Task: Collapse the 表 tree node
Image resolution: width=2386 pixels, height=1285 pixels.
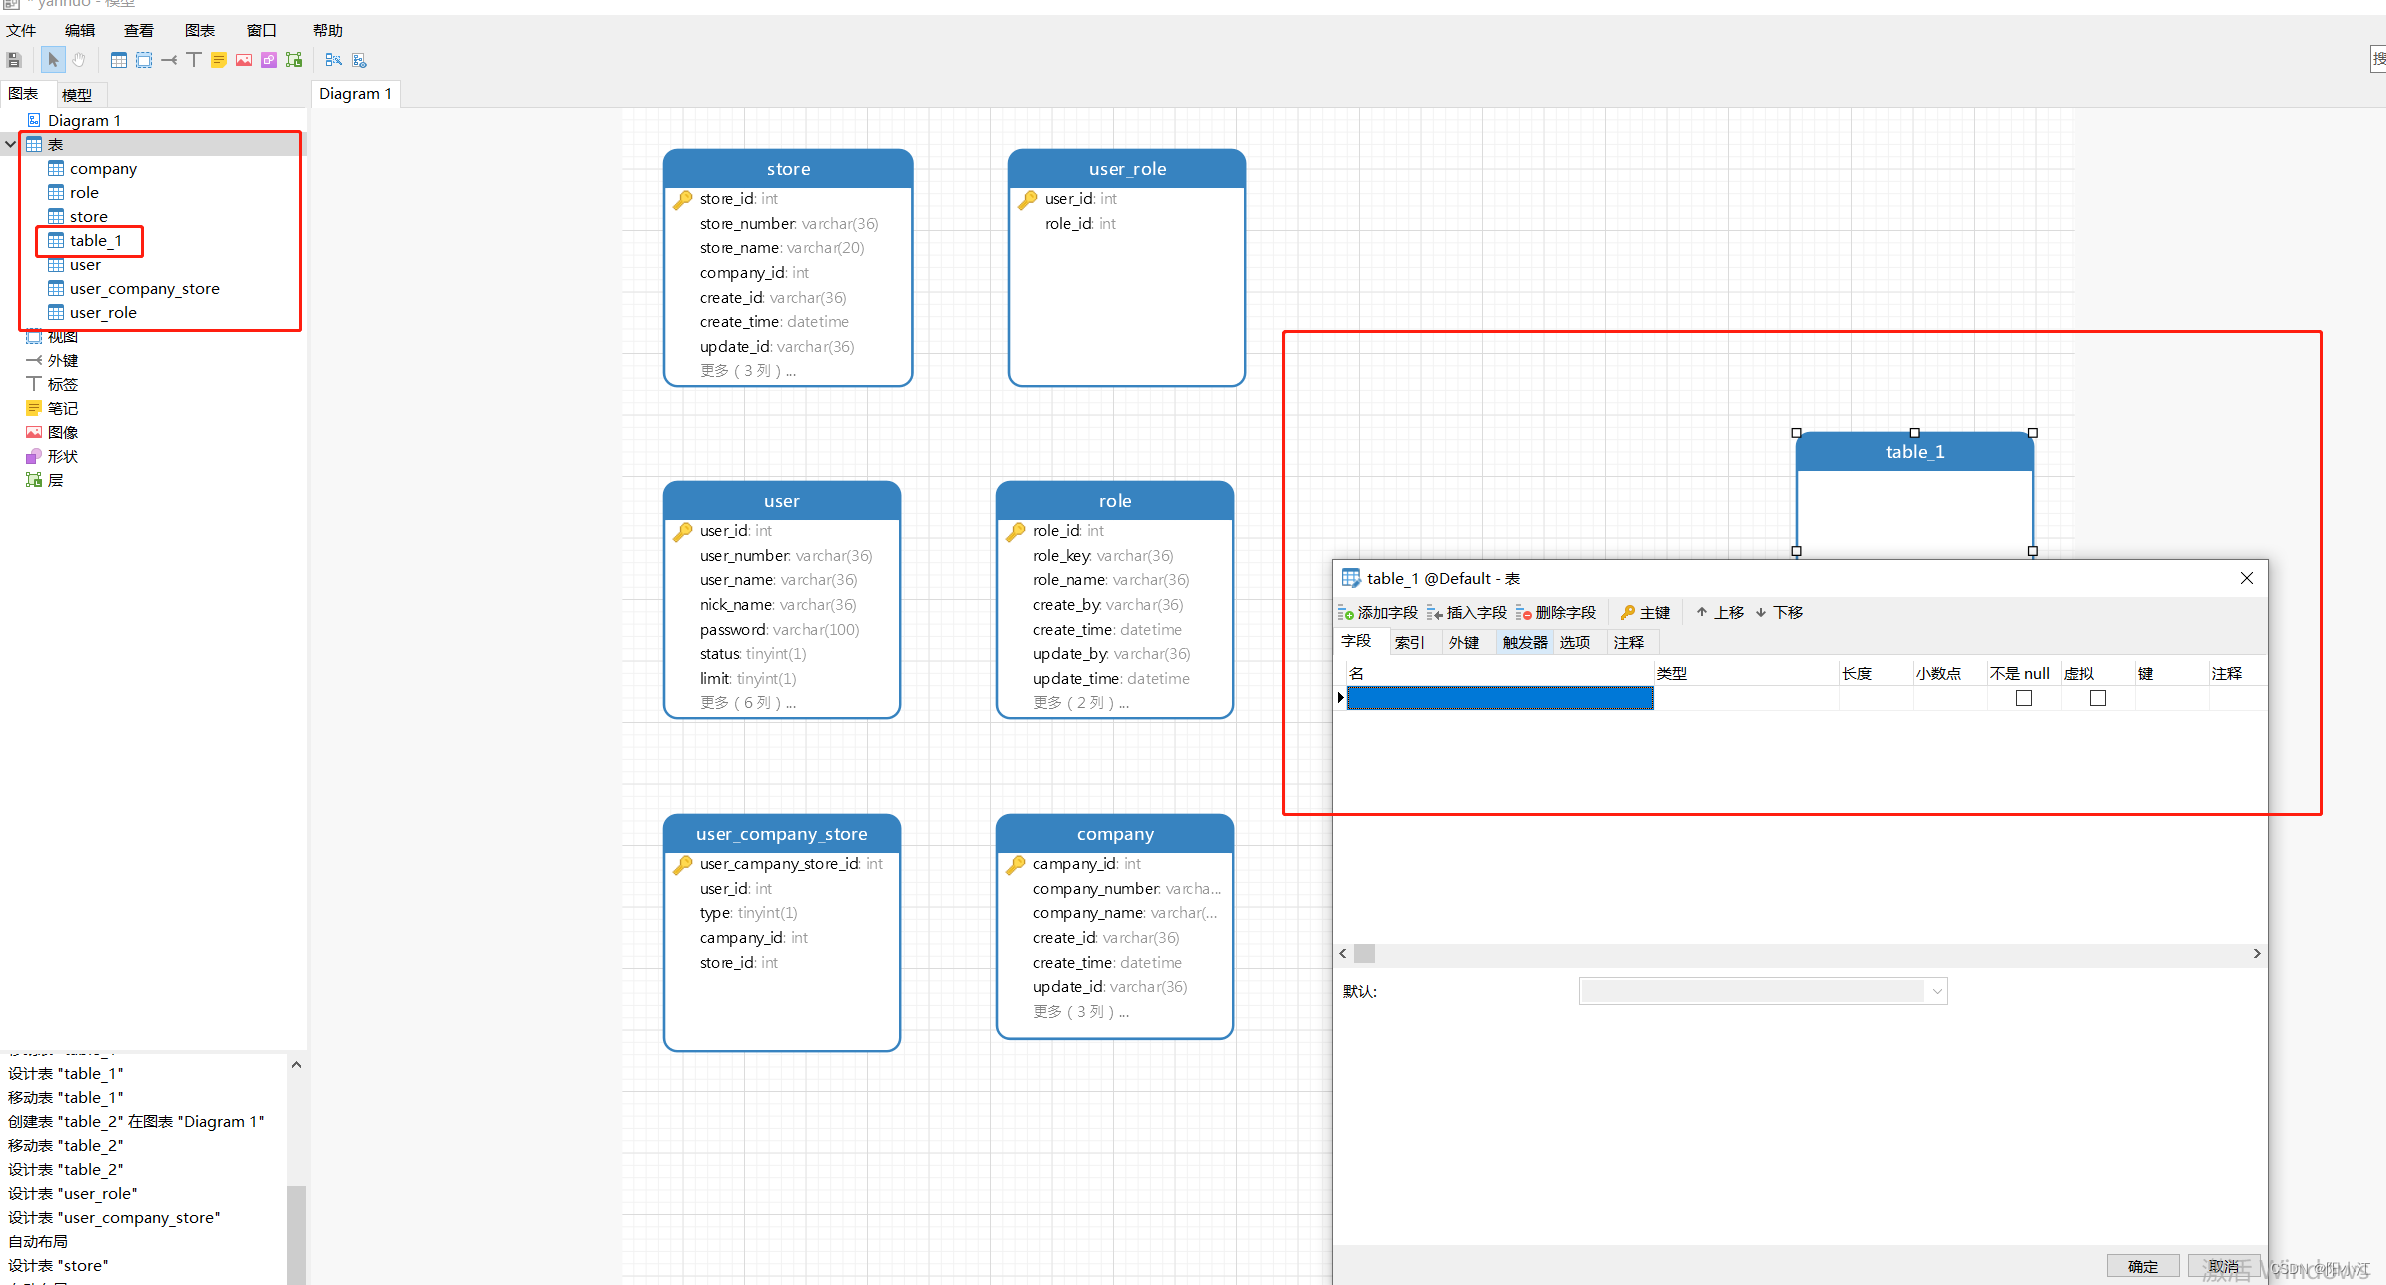Action: click(x=10, y=144)
